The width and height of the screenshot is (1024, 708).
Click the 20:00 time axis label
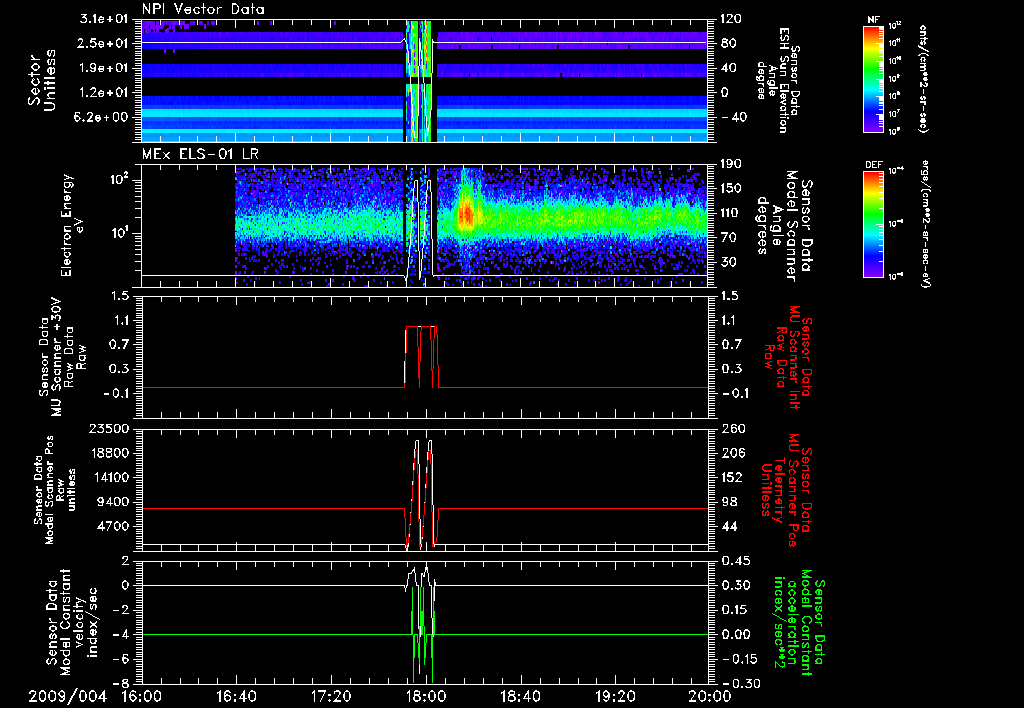coord(710,696)
